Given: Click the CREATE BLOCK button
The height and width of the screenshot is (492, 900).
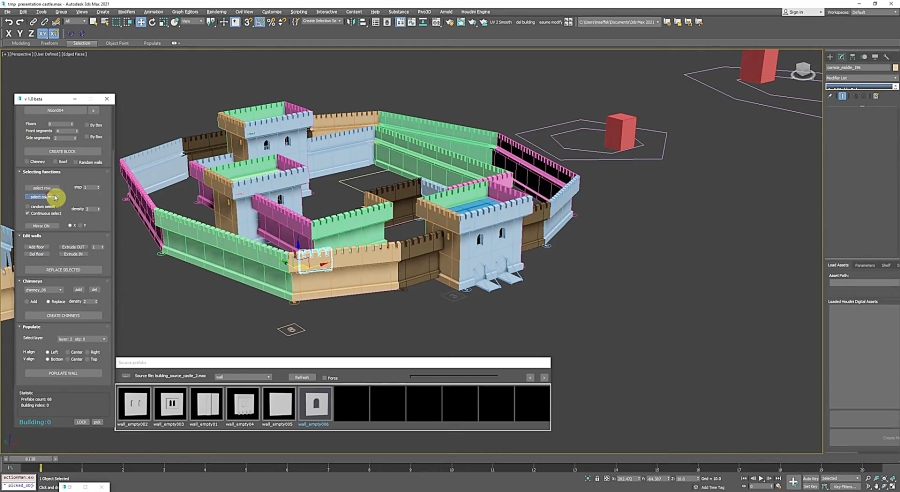Looking at the screenshot, I should tap(63, 151).
